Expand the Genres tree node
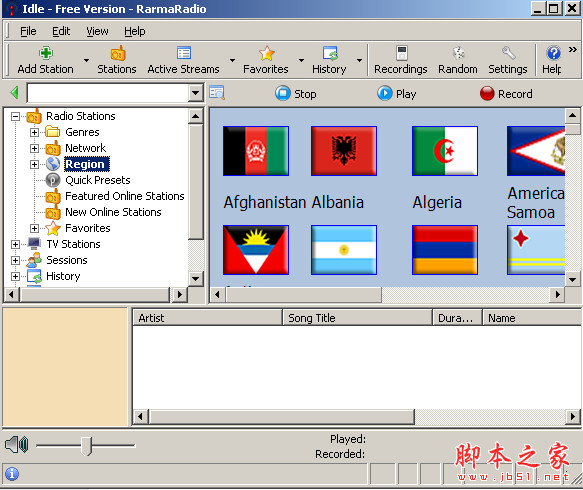This screenshot has height=490, width=583. (x=34, y=132)
